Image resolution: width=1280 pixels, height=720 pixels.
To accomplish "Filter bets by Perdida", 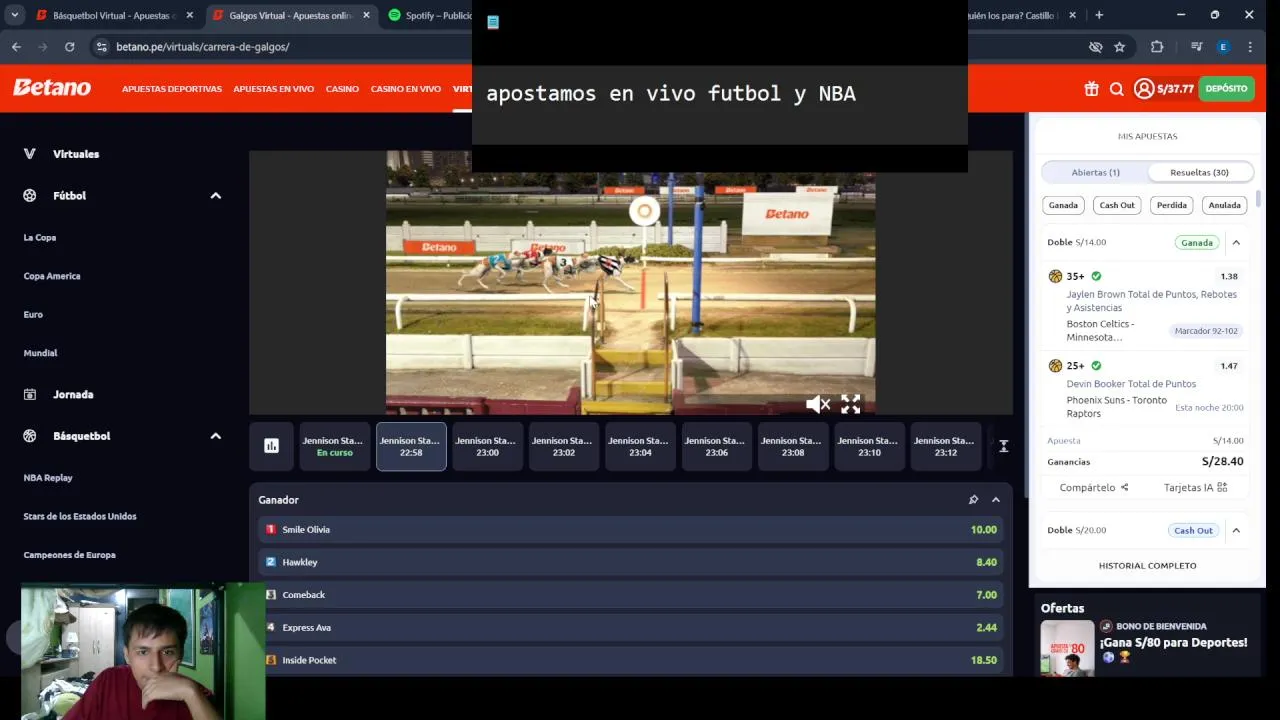I will [x=1171, y=205].
